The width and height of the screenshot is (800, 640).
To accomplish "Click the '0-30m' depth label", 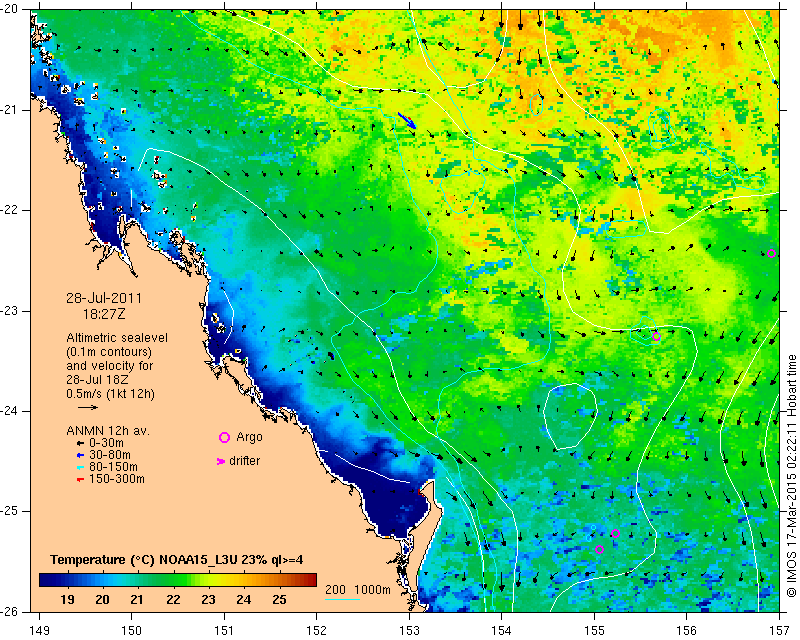I will (x=106, y=442).
